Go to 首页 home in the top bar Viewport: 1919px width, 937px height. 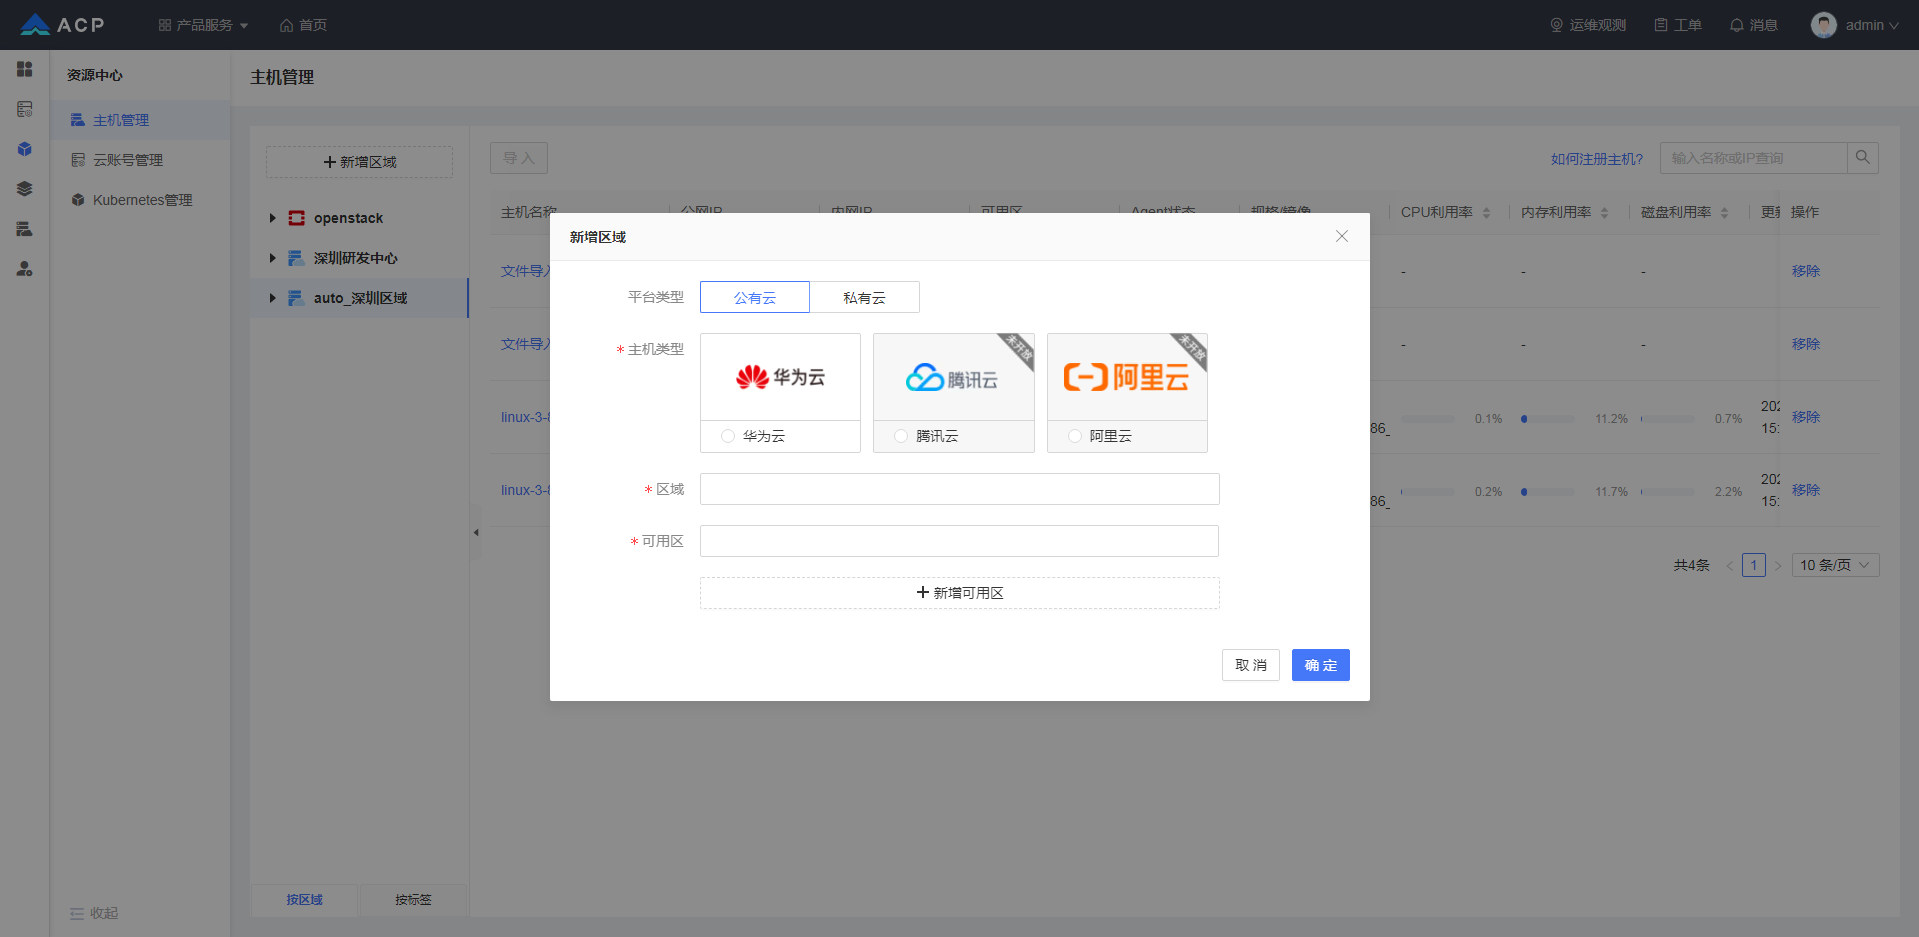(303, 25)
